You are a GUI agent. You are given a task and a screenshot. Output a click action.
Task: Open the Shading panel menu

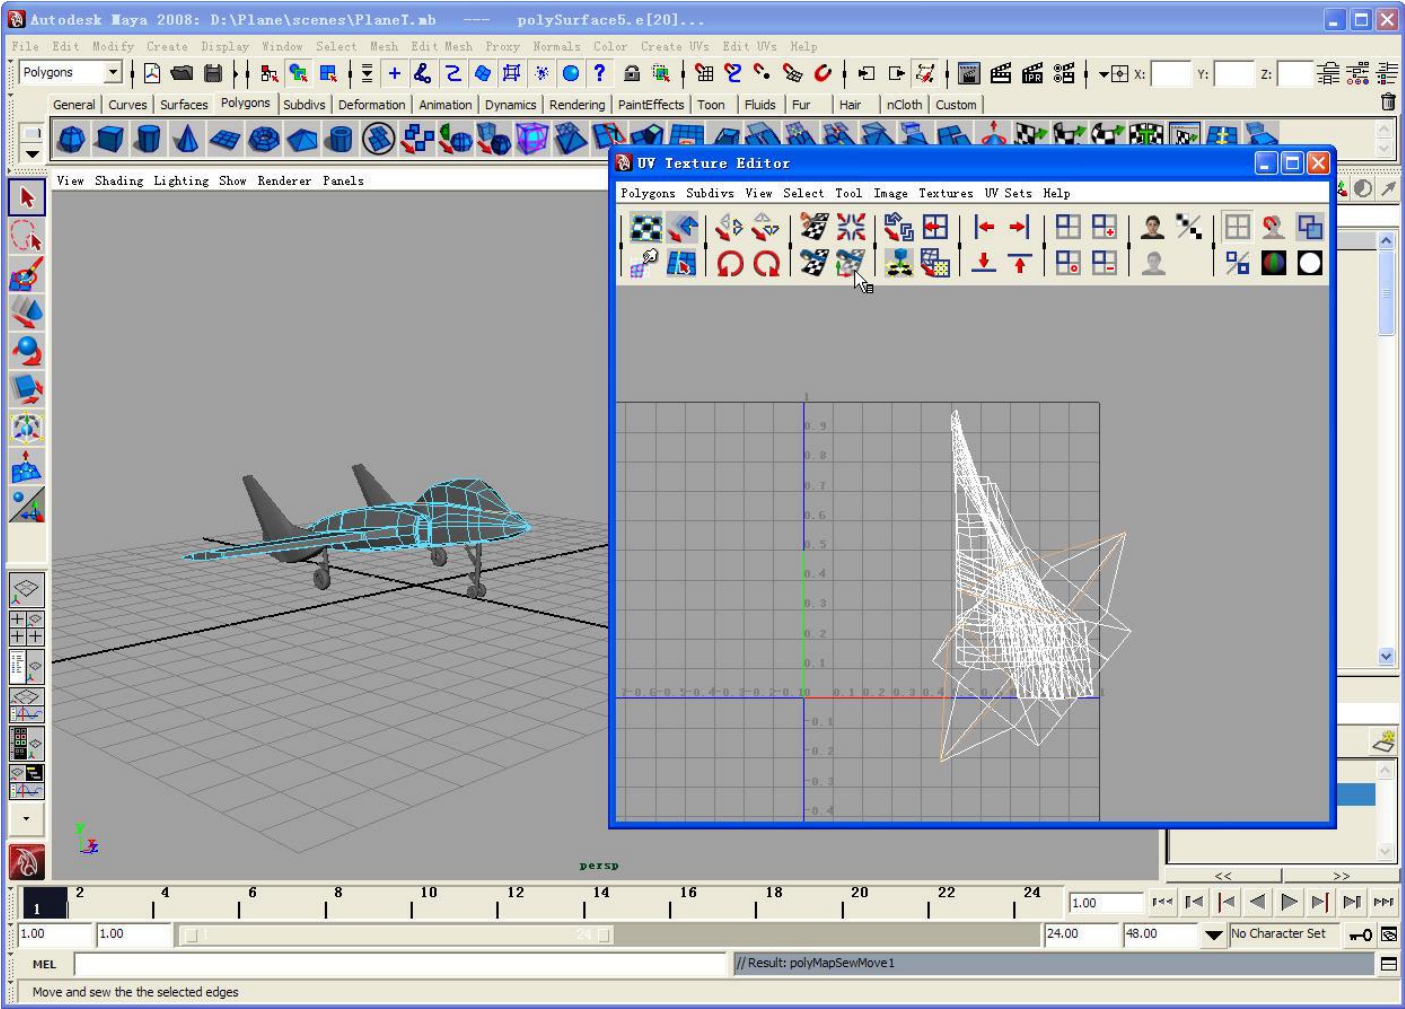click(x=119, y=181)
